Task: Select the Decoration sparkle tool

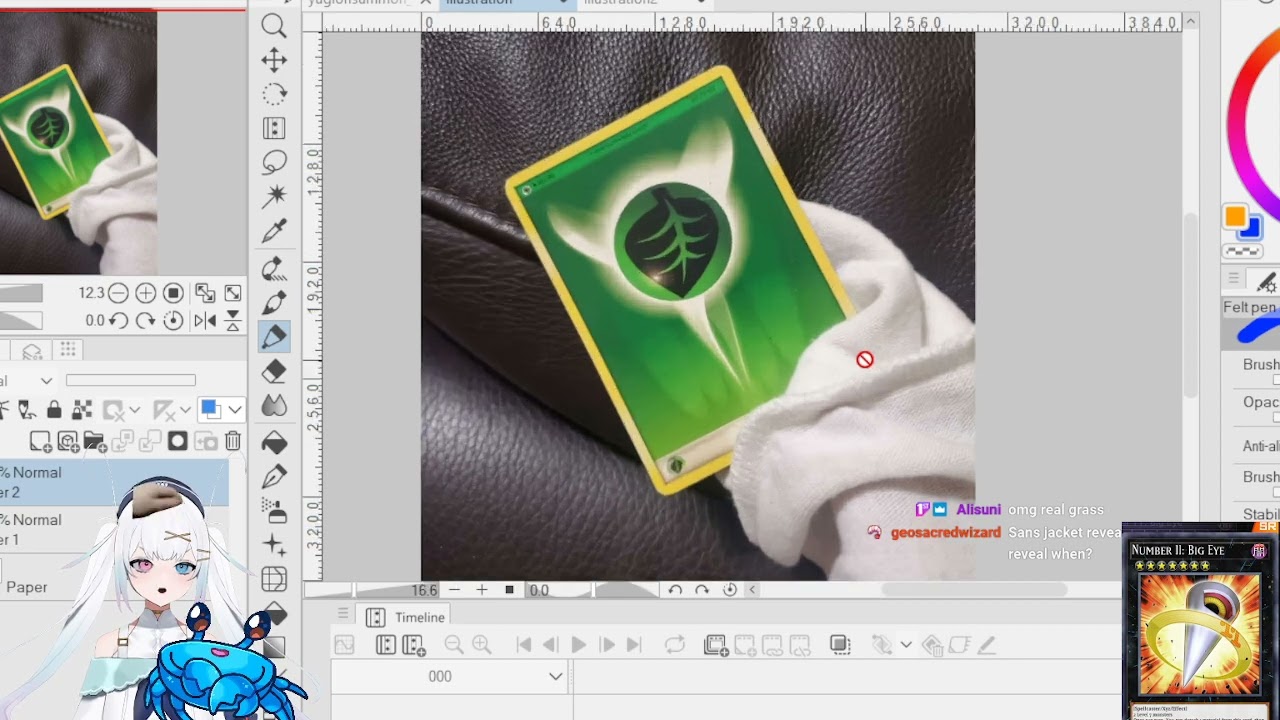Action: coord(274,545)
